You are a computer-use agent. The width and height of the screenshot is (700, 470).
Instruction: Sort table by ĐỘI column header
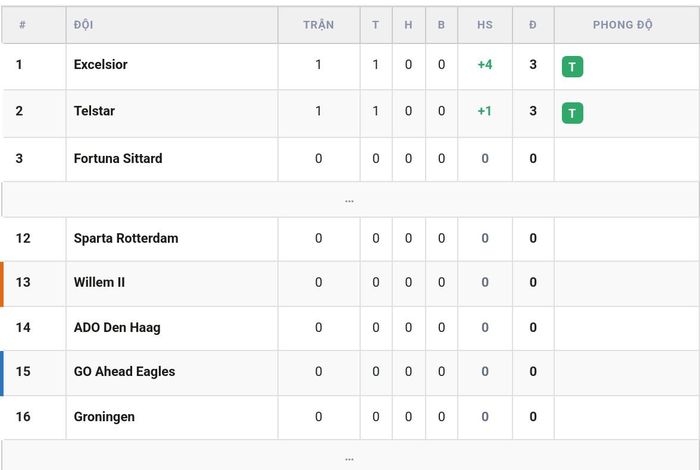point(83,25)
